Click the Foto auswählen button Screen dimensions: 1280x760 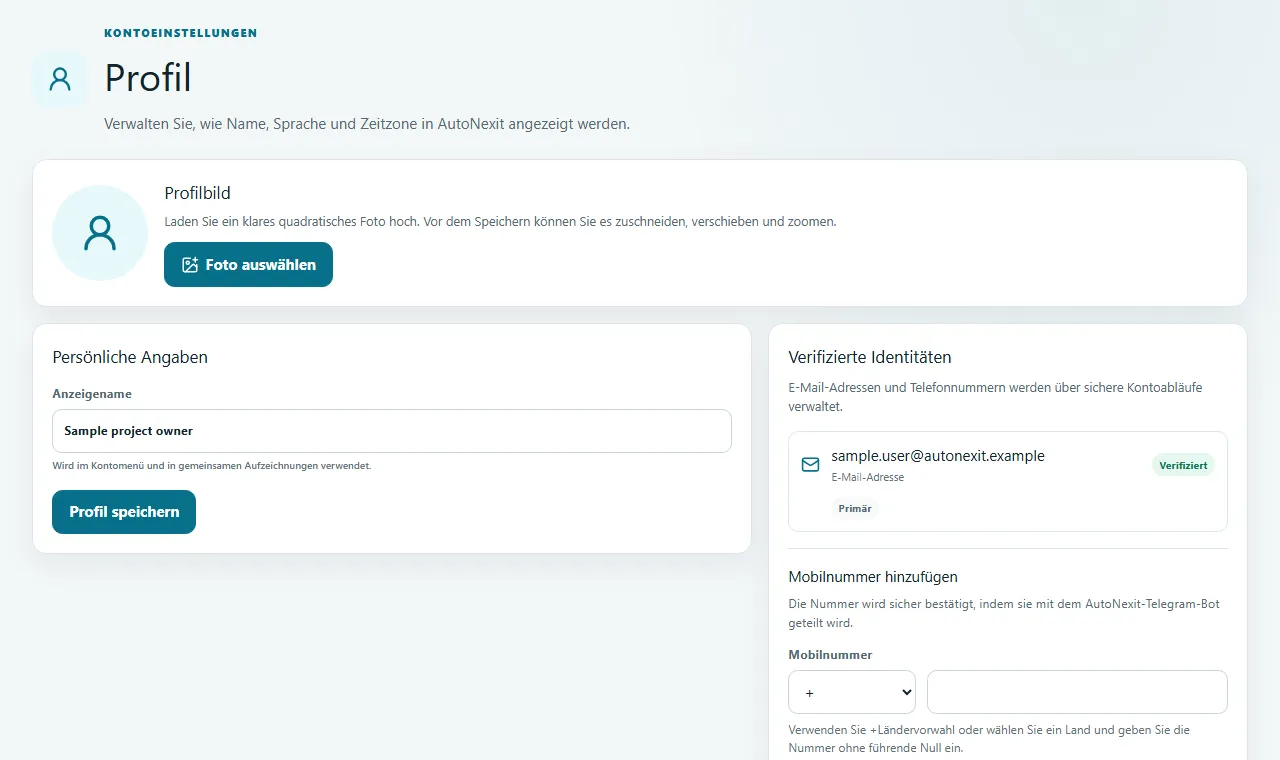[x=248, y=264]
